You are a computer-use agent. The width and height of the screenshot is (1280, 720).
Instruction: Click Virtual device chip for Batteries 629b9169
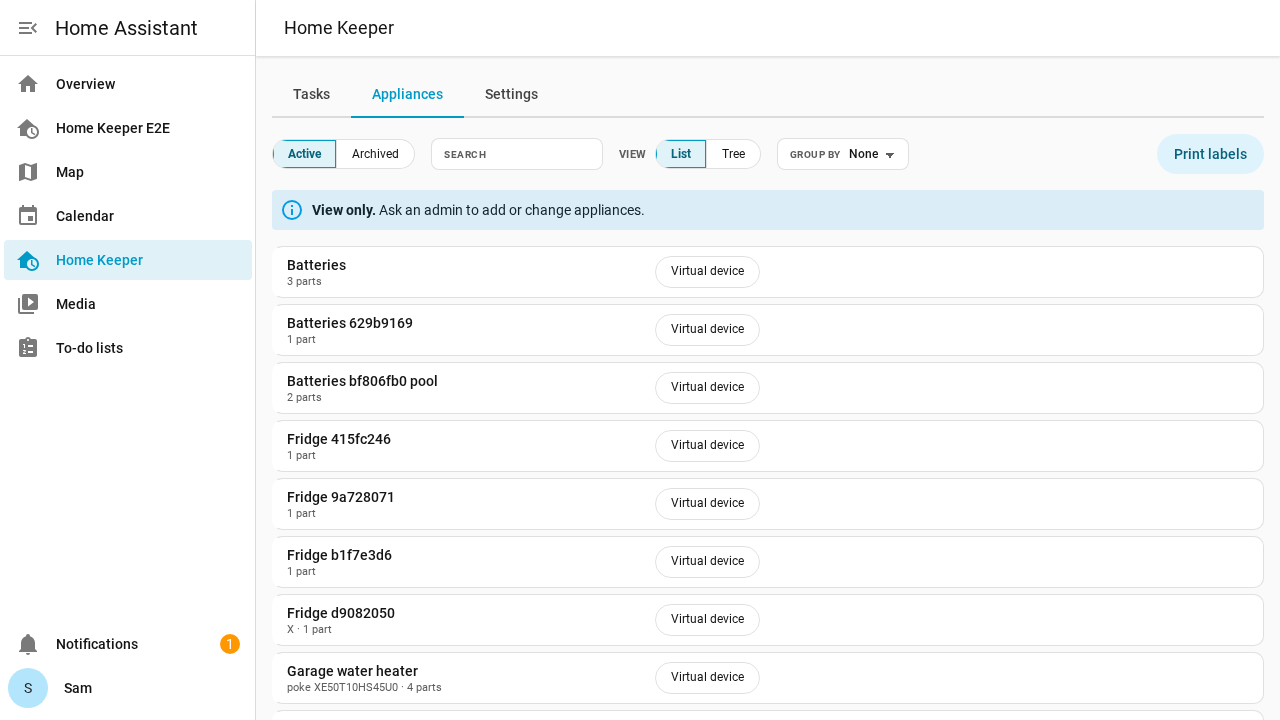tap(707, 329)
